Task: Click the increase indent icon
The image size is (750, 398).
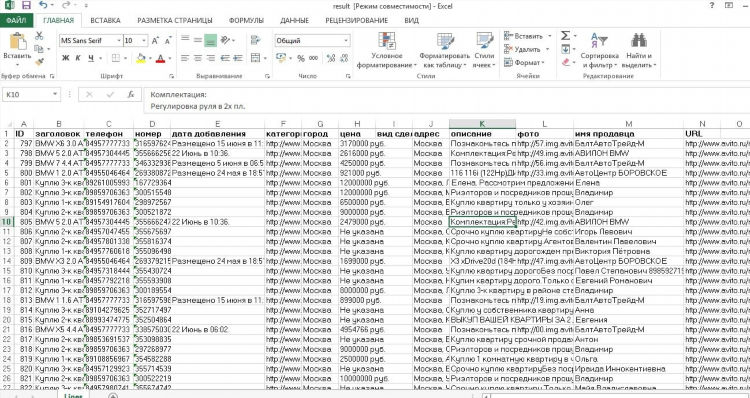Action: tap(237, 58)
